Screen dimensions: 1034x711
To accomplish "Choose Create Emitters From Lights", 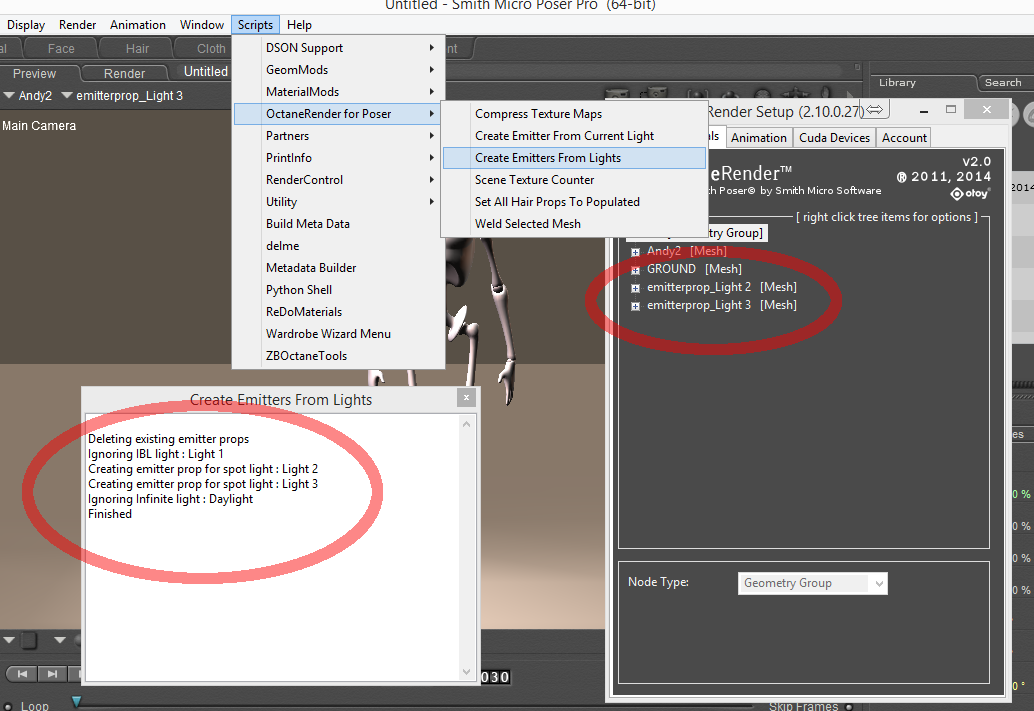I will coord(574,158).
